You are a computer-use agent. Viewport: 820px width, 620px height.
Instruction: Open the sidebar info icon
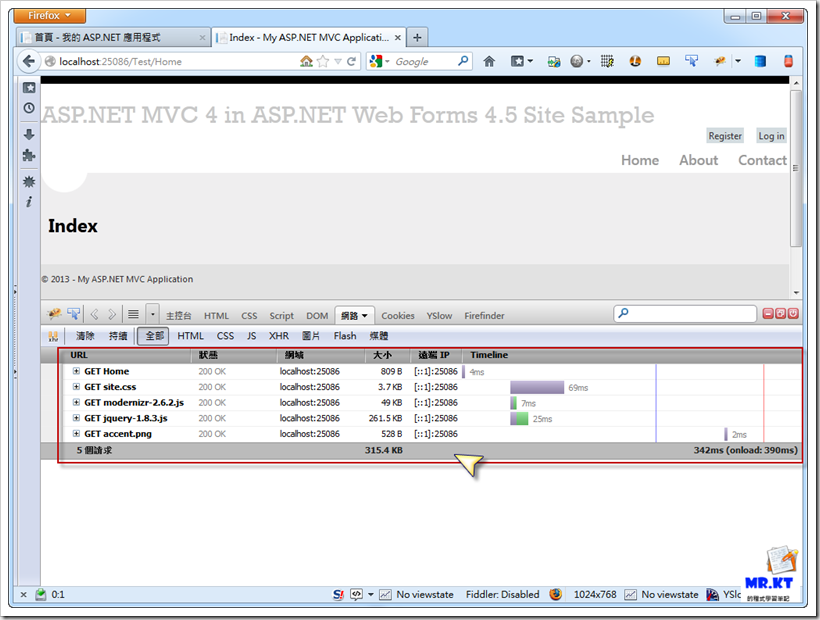pos(29,202)
